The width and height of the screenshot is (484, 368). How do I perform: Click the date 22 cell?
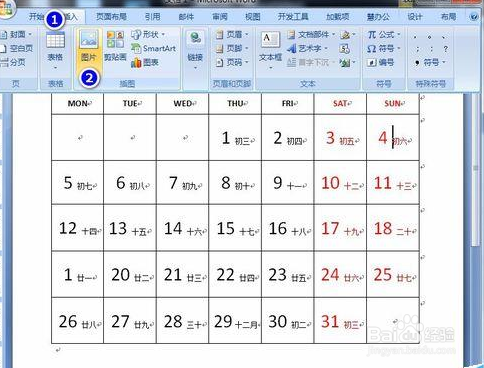pyautogui.click(x=235, y=275)
